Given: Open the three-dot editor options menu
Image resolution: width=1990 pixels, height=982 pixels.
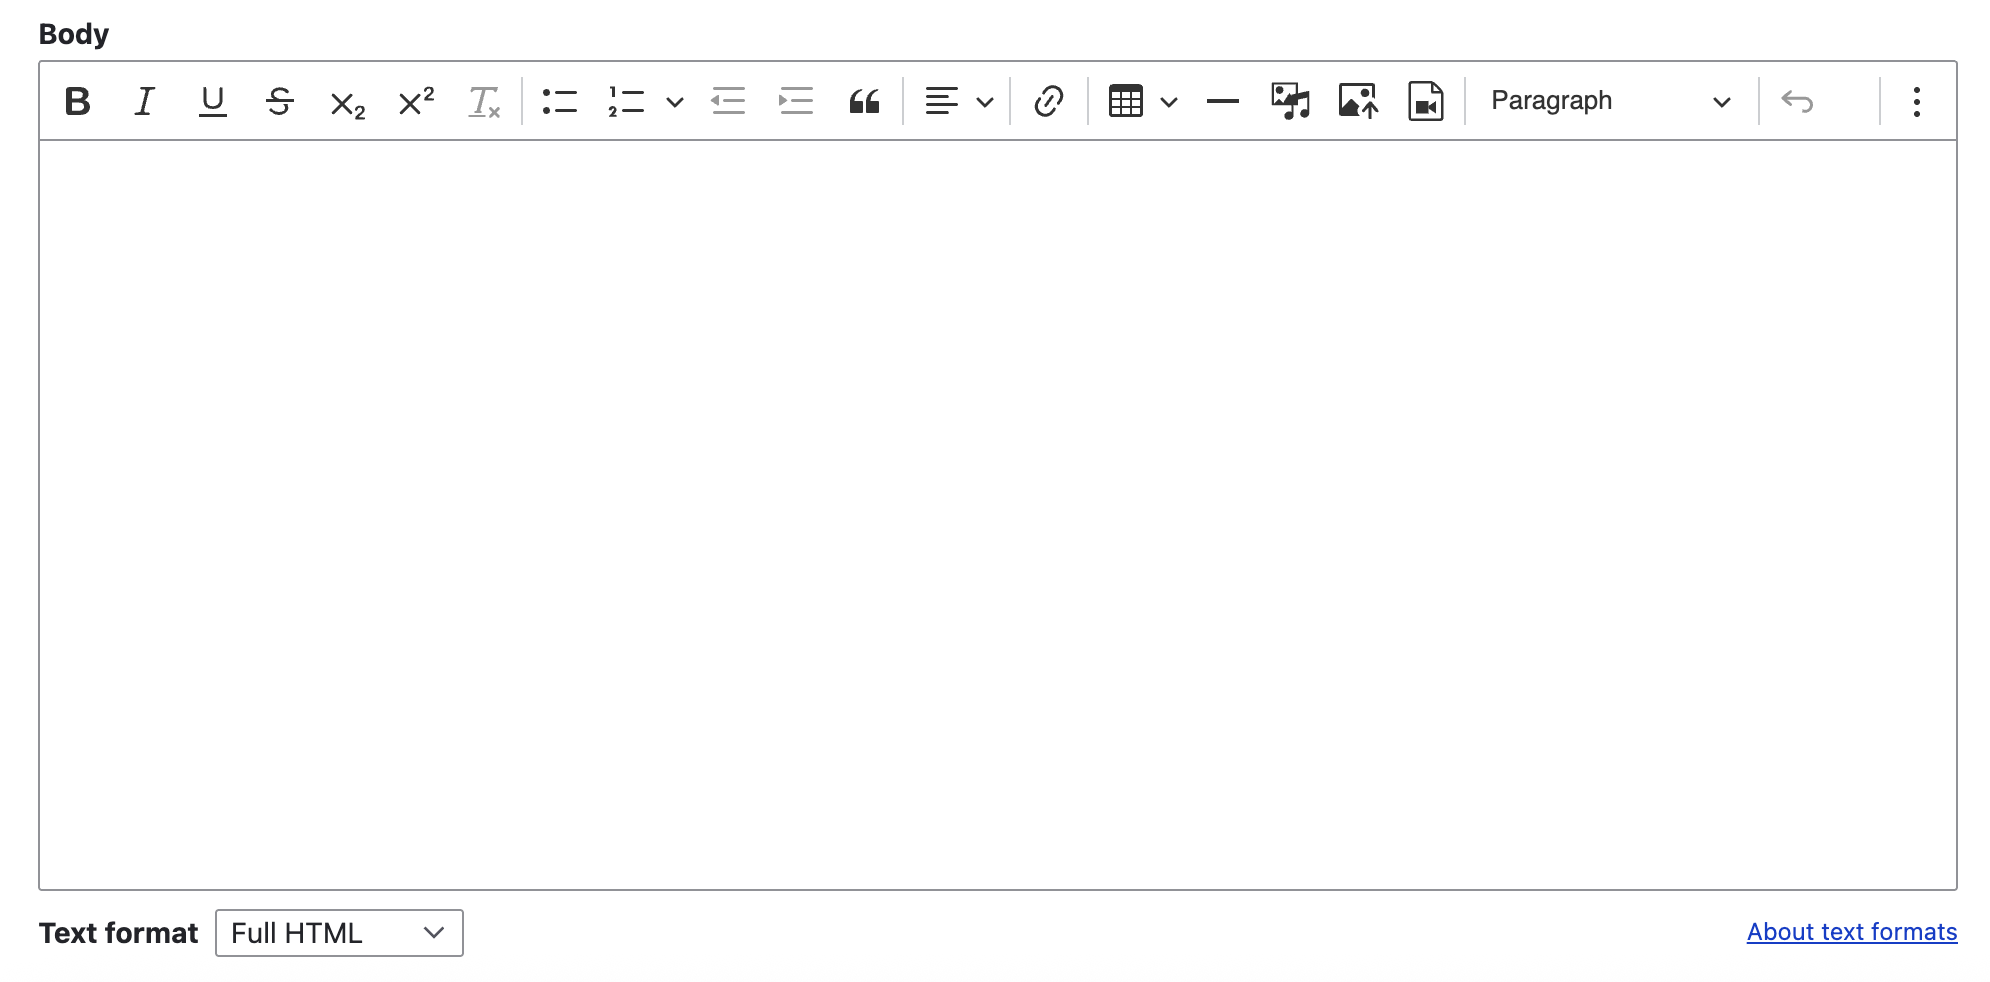Looking at the screenshot, I should (1917, 101).
